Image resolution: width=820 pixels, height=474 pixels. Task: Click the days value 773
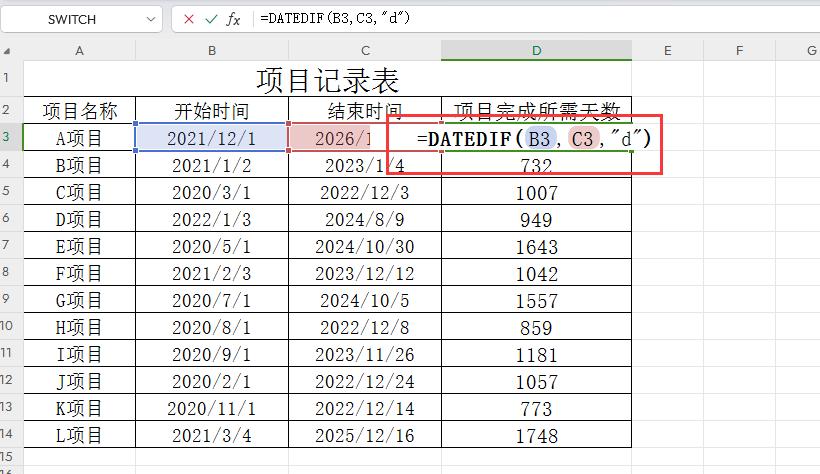[537, 408]
